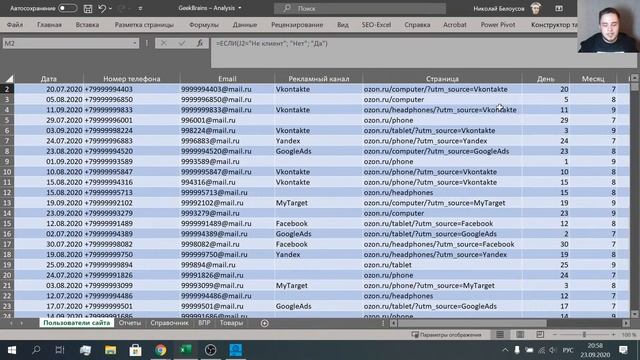
Task: Switch to the ВПР sheet
Action: click(204, 323)
